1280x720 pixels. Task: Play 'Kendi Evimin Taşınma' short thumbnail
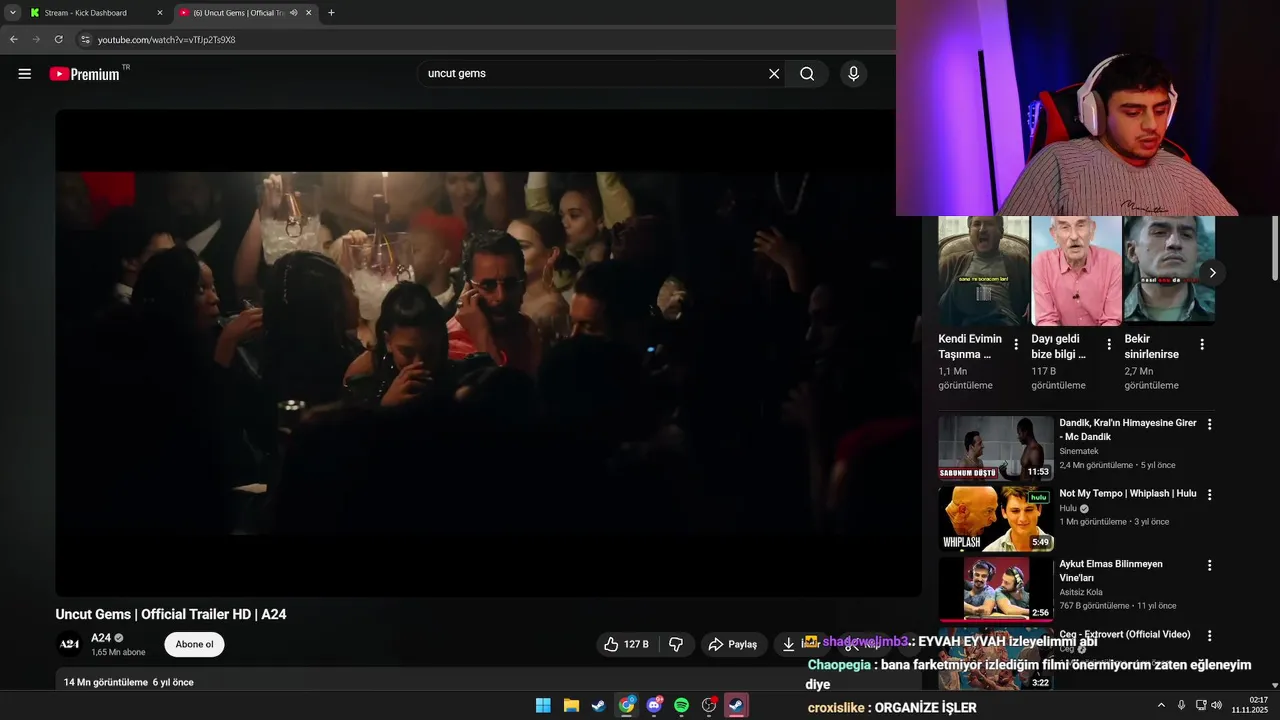[984, 271]
